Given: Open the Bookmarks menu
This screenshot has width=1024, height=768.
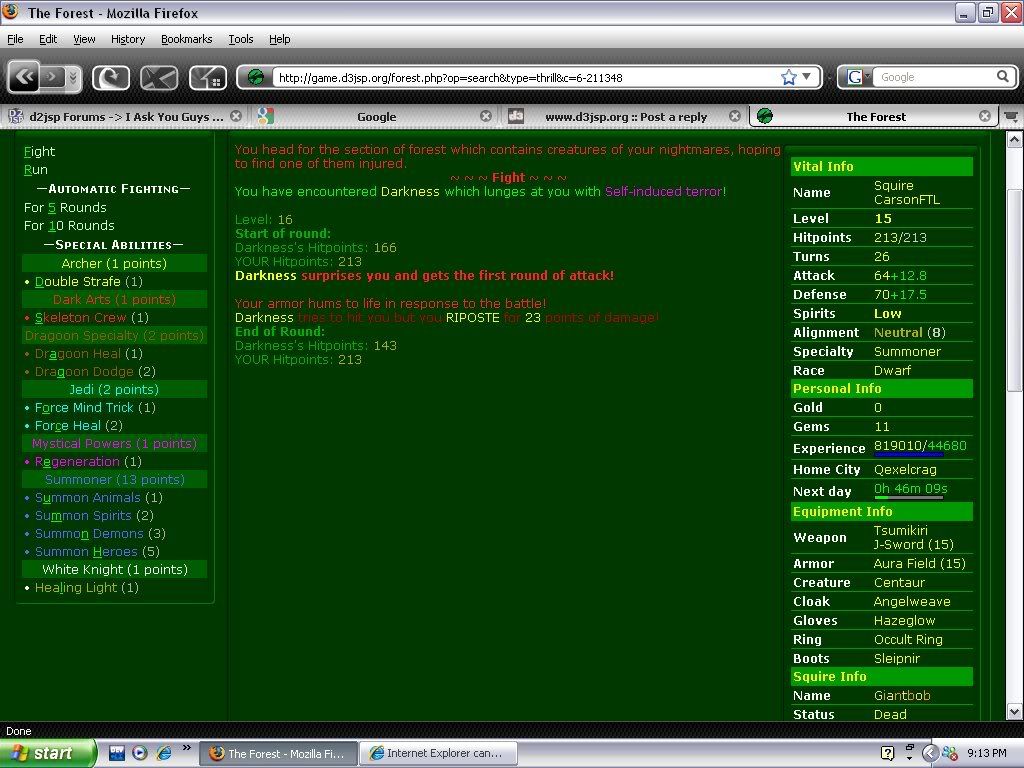Looking at the screenshot, I should click(186, 39).
